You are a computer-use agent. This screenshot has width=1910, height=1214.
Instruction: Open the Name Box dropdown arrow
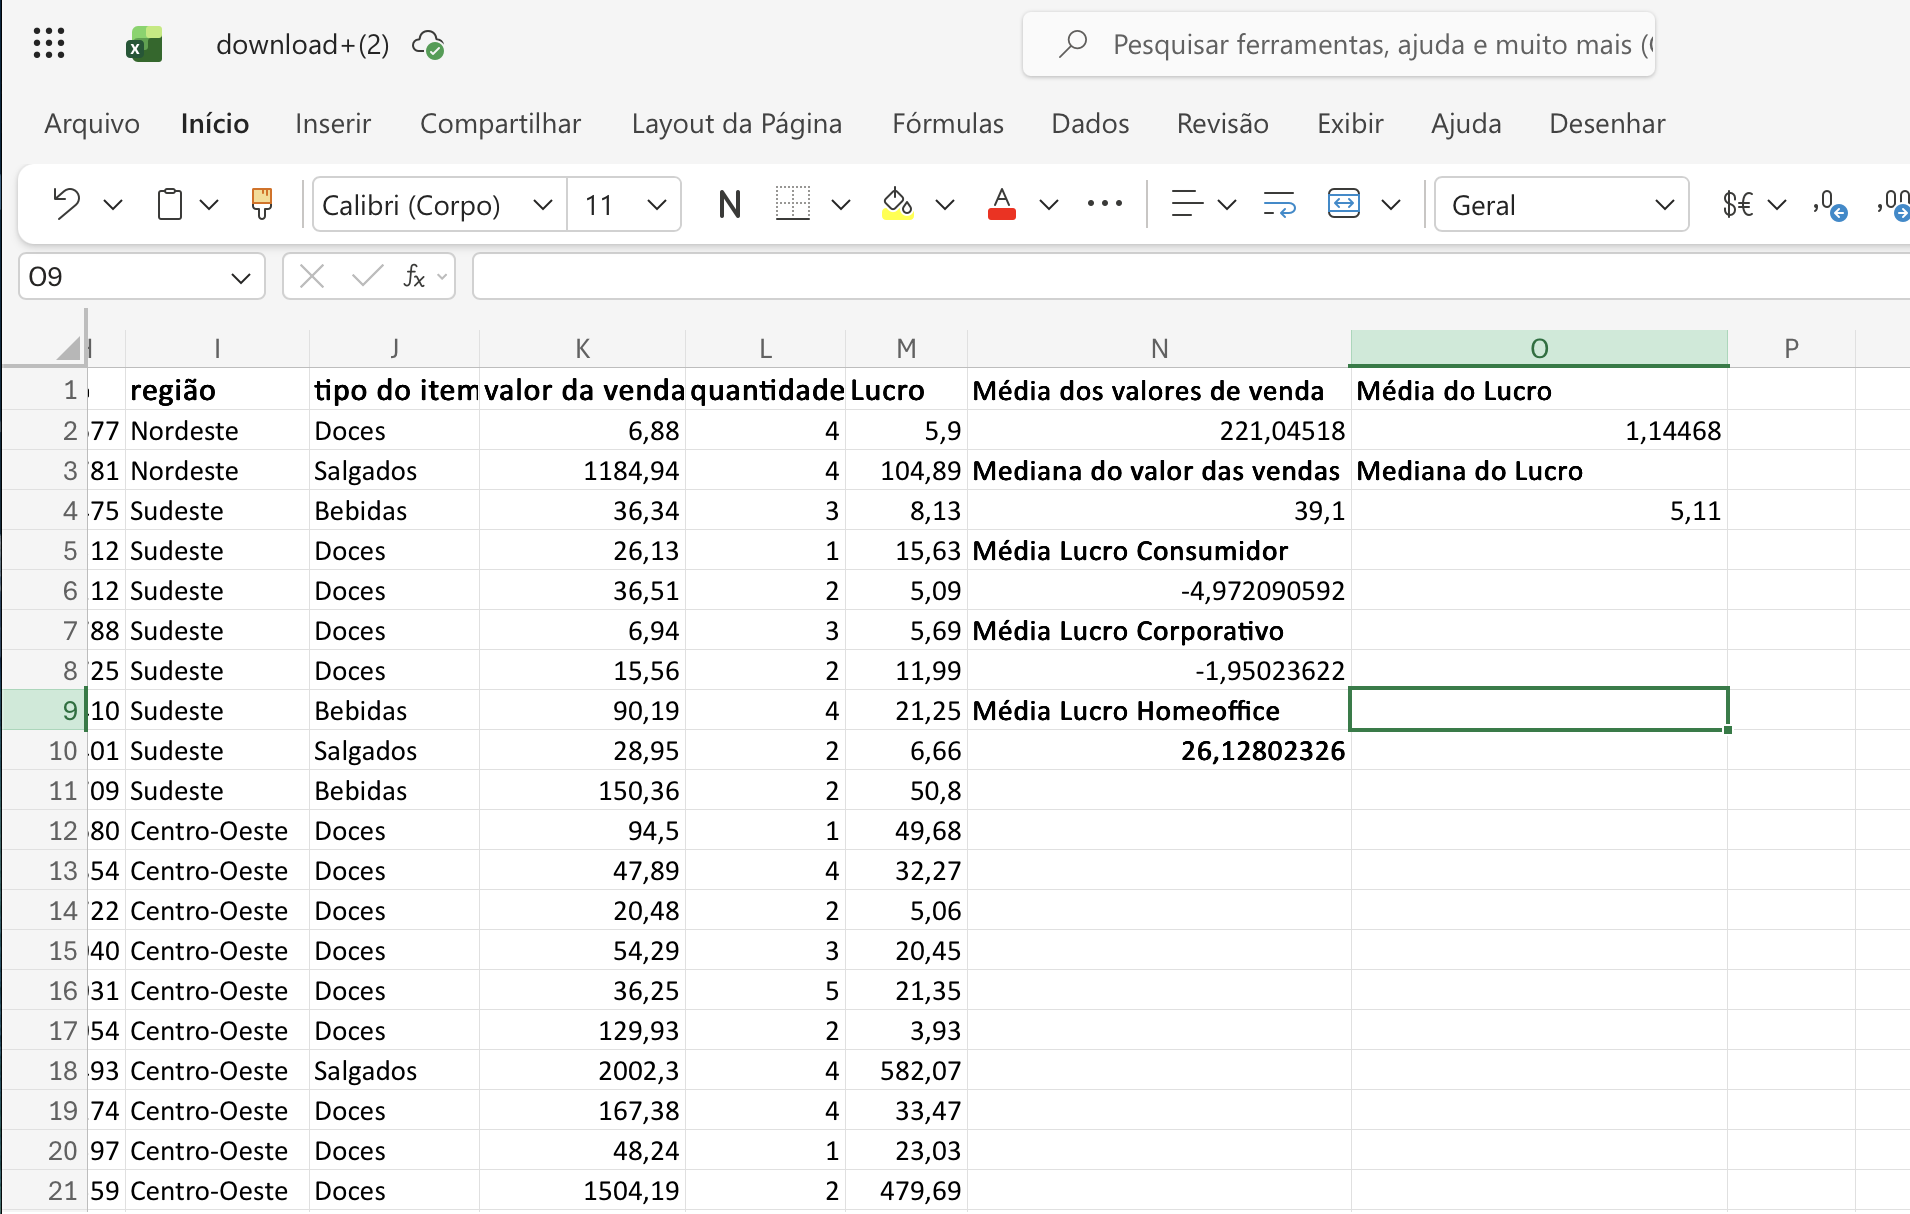pyautogui.click(x=241, y=277)
